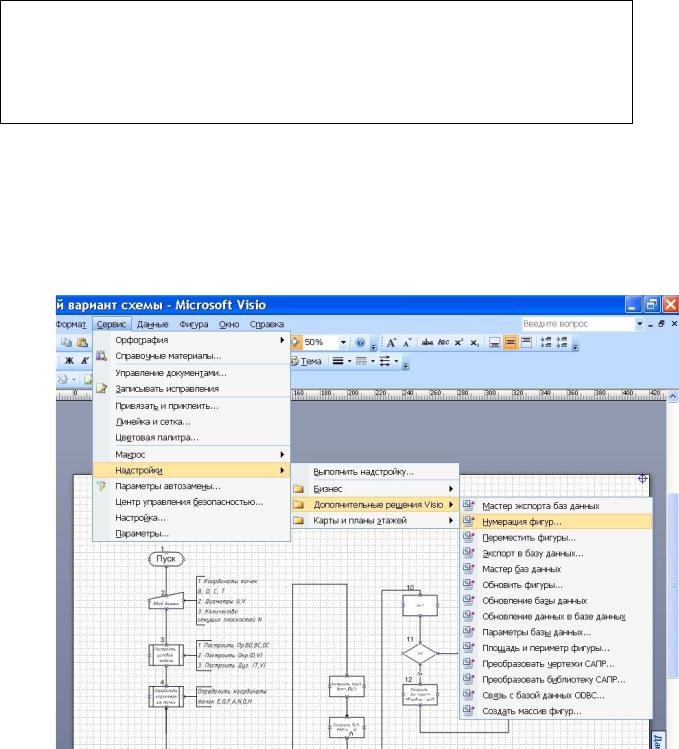The image size is (679, 749).
Task: Toggle small caps Abc formatting
Action: tap(443, 342)
